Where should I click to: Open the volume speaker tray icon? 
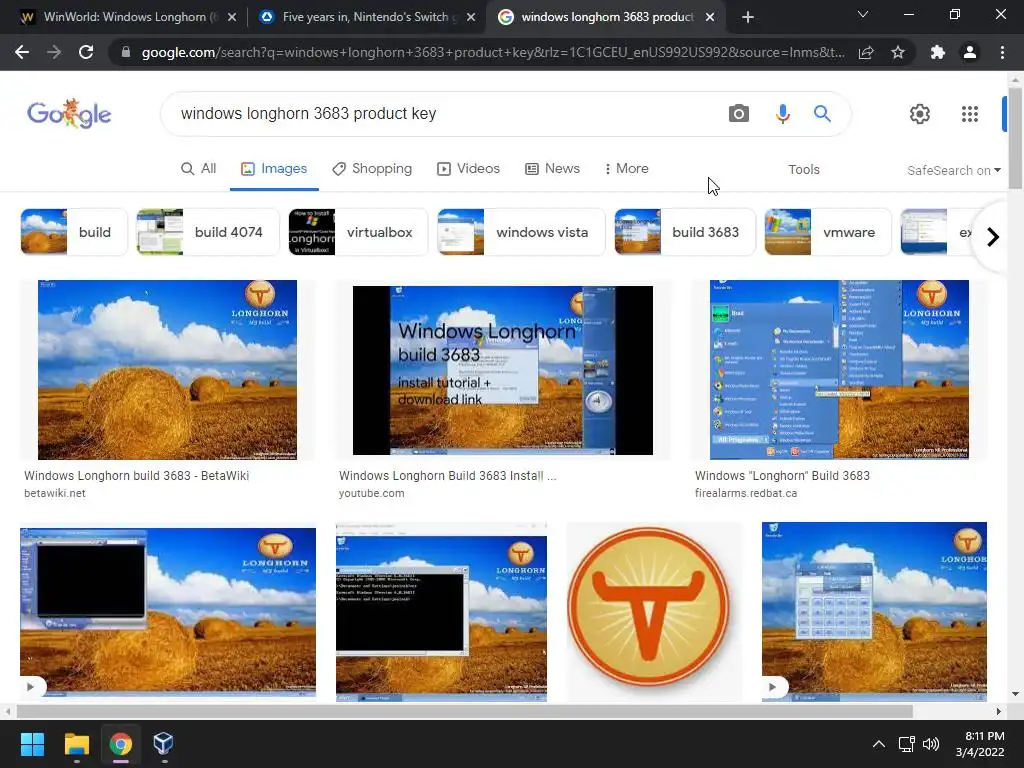(931, 744)
